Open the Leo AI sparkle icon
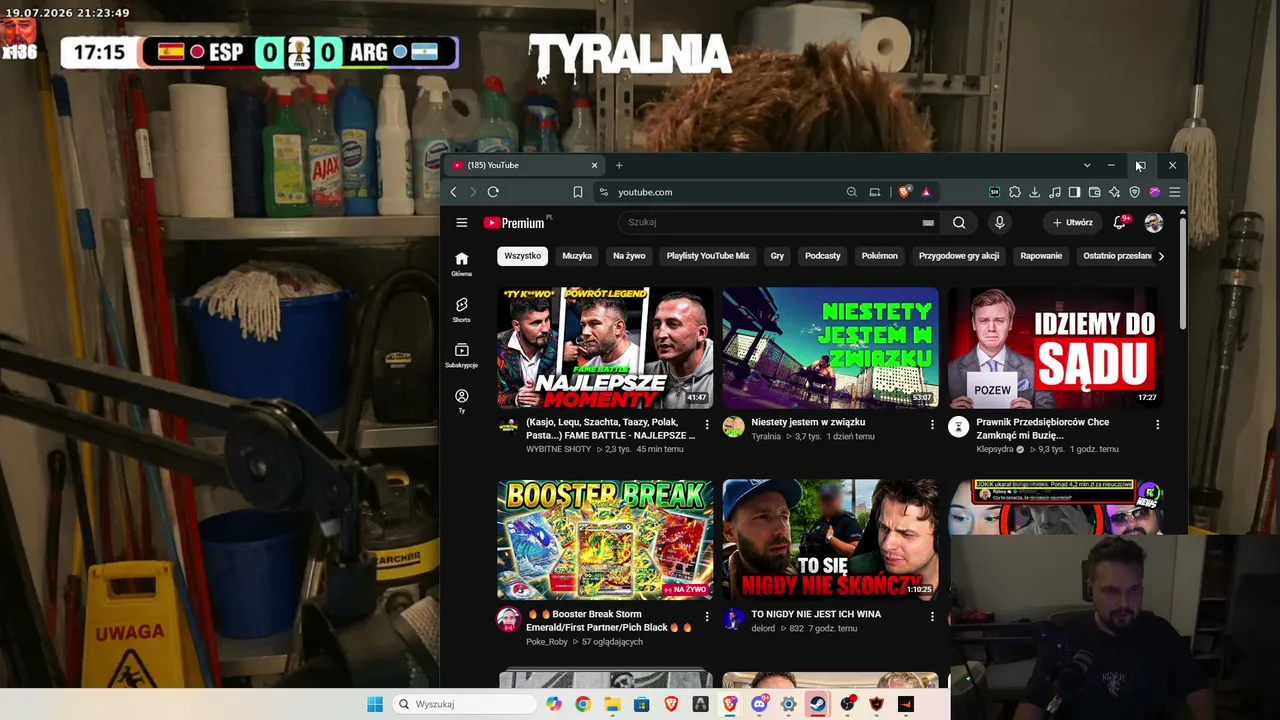Viewport: 1280px width, 720px height. (x=1114, y=192)
